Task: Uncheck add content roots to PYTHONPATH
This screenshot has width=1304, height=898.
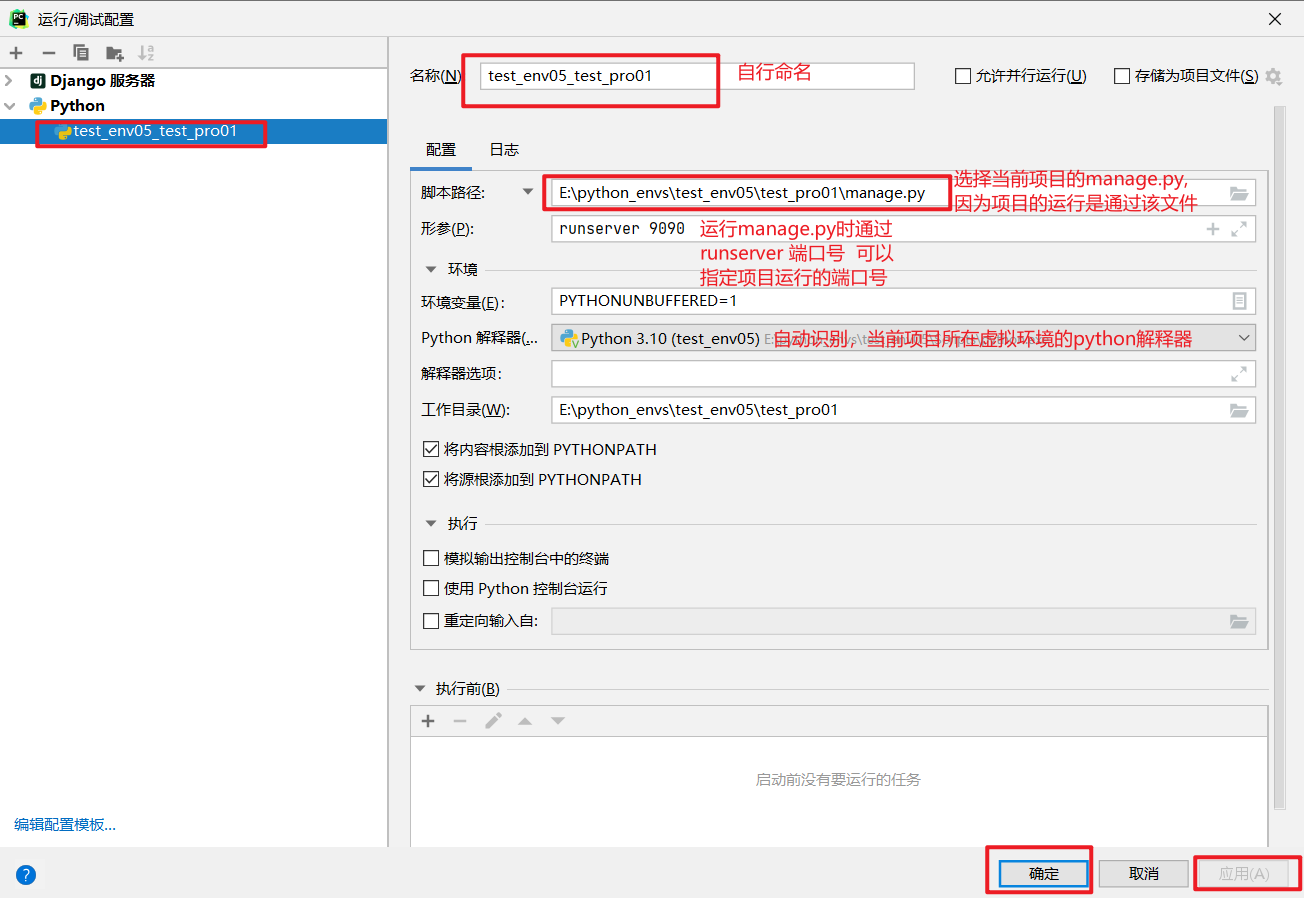Action: [x=431, y=450]
